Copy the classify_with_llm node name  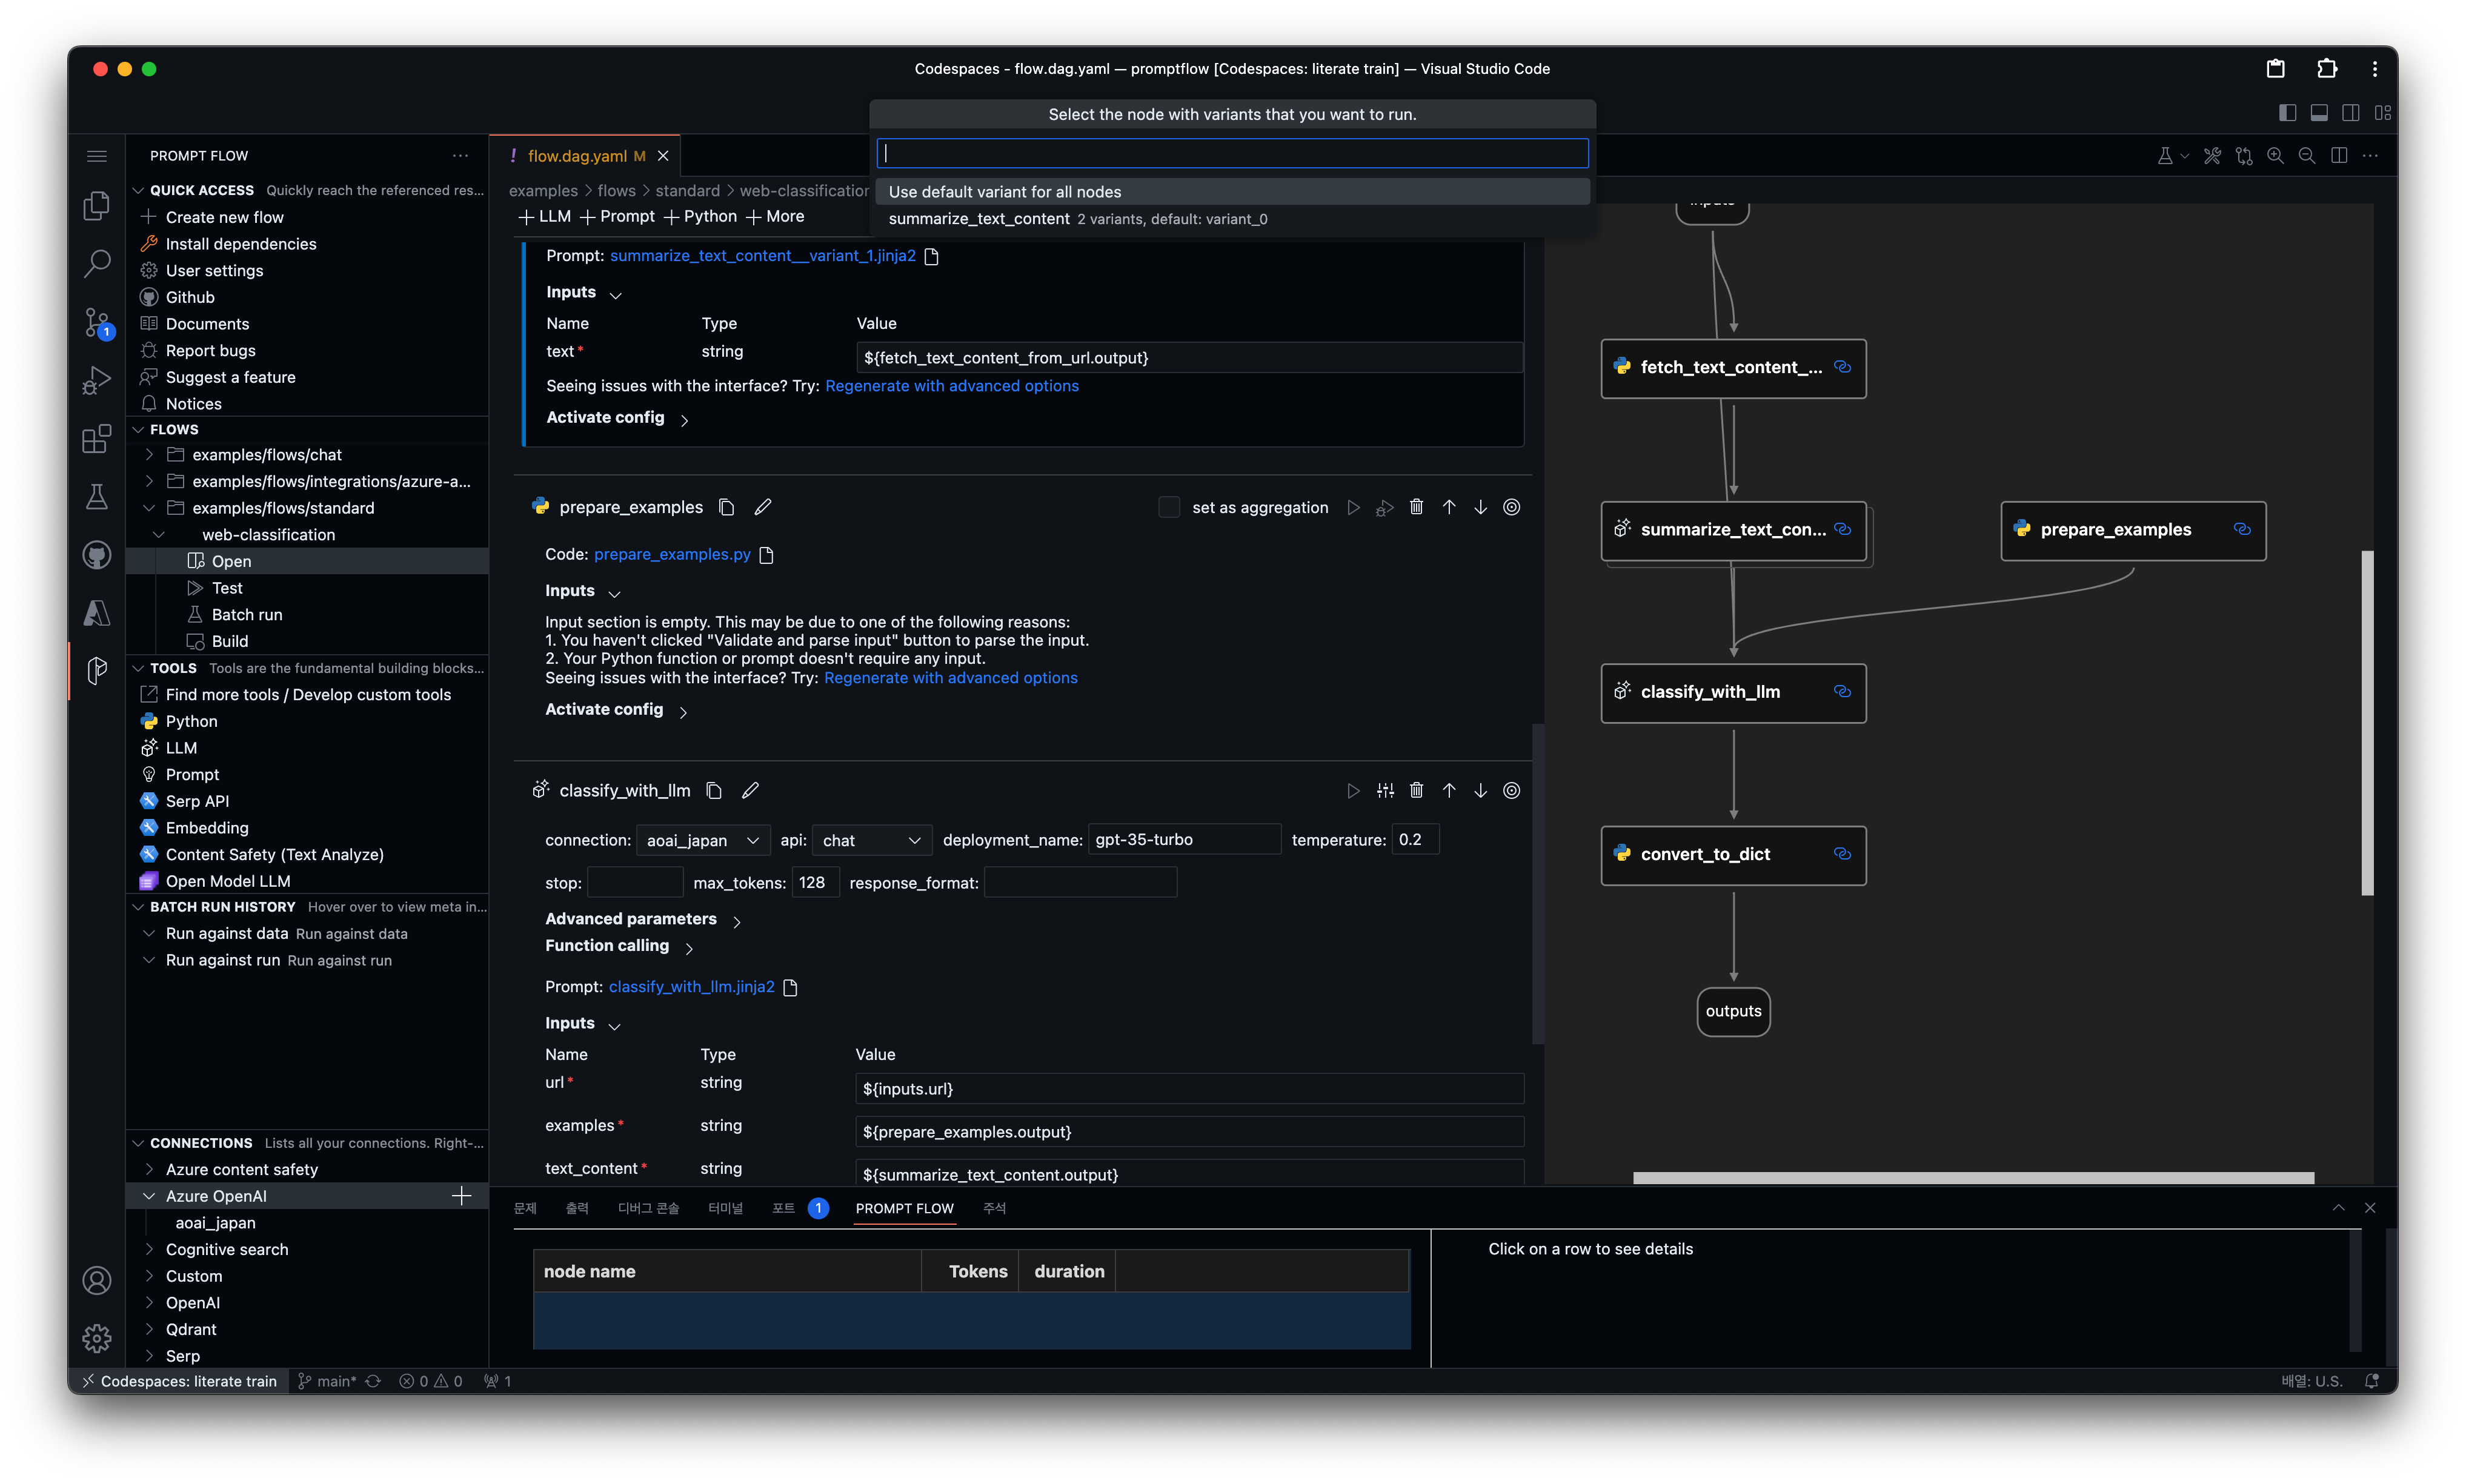pyautogui.click(x=714, y=790)
